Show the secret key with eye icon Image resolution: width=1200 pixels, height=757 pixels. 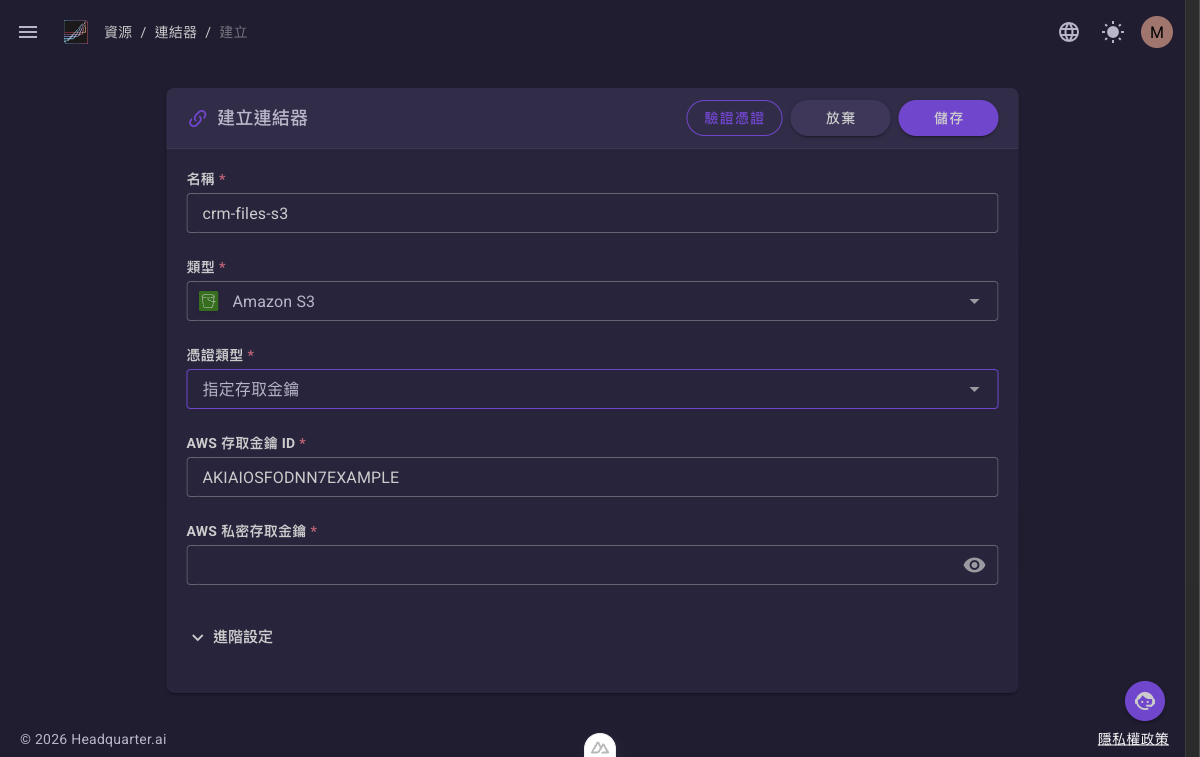(x=974, y=565)
